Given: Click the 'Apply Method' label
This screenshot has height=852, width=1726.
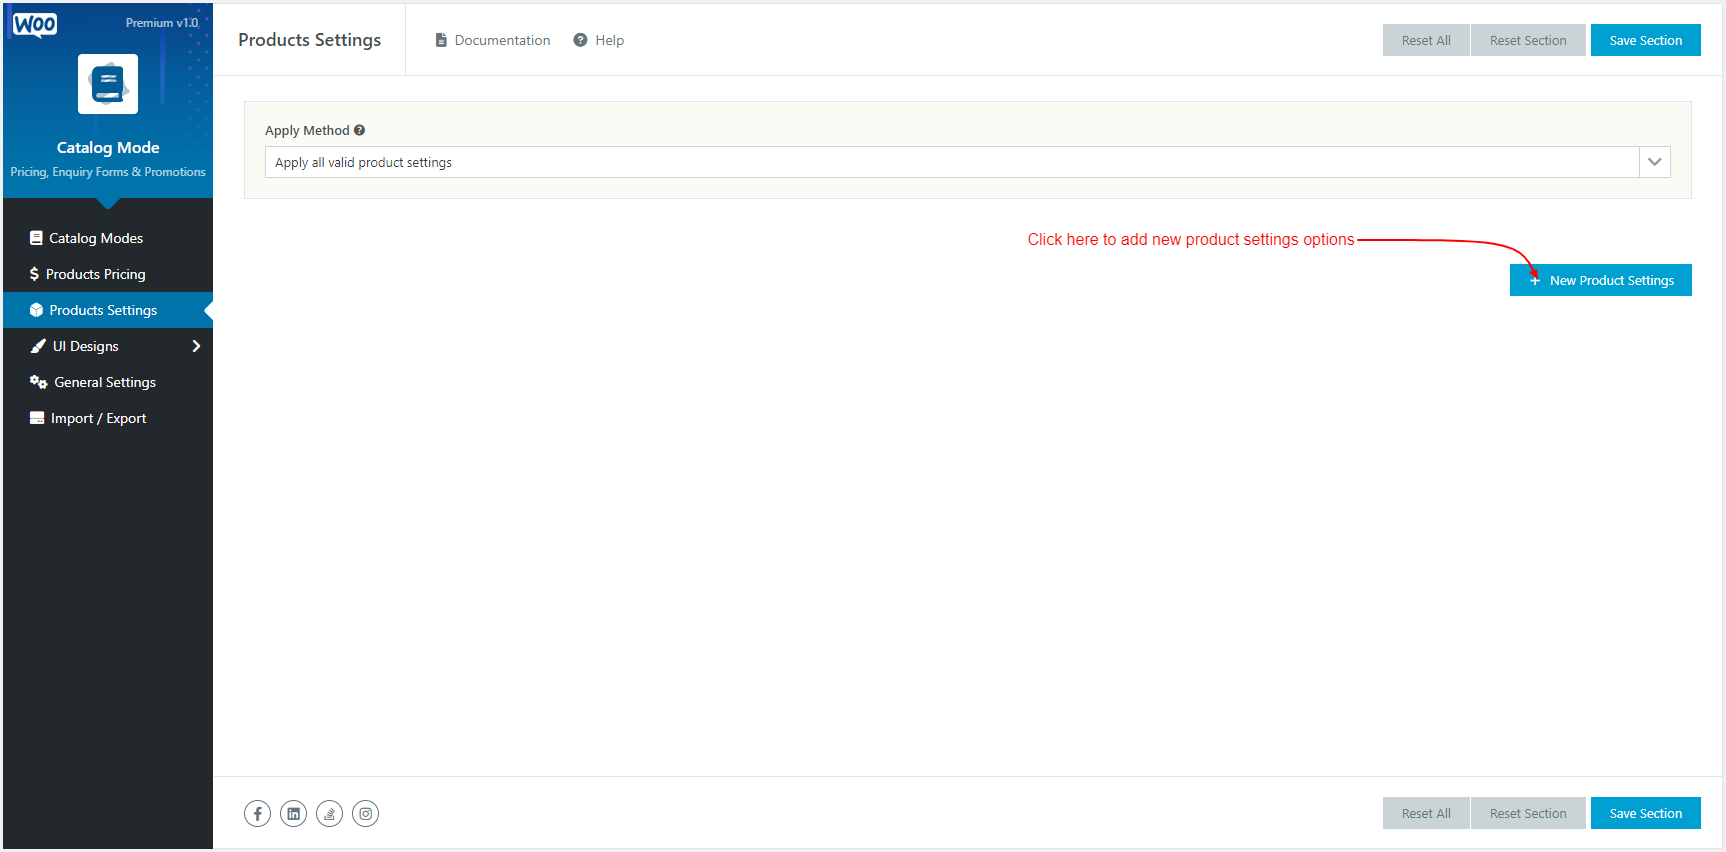Looking at the screenshot, I should pyautogui.click(x=307, y=130).
